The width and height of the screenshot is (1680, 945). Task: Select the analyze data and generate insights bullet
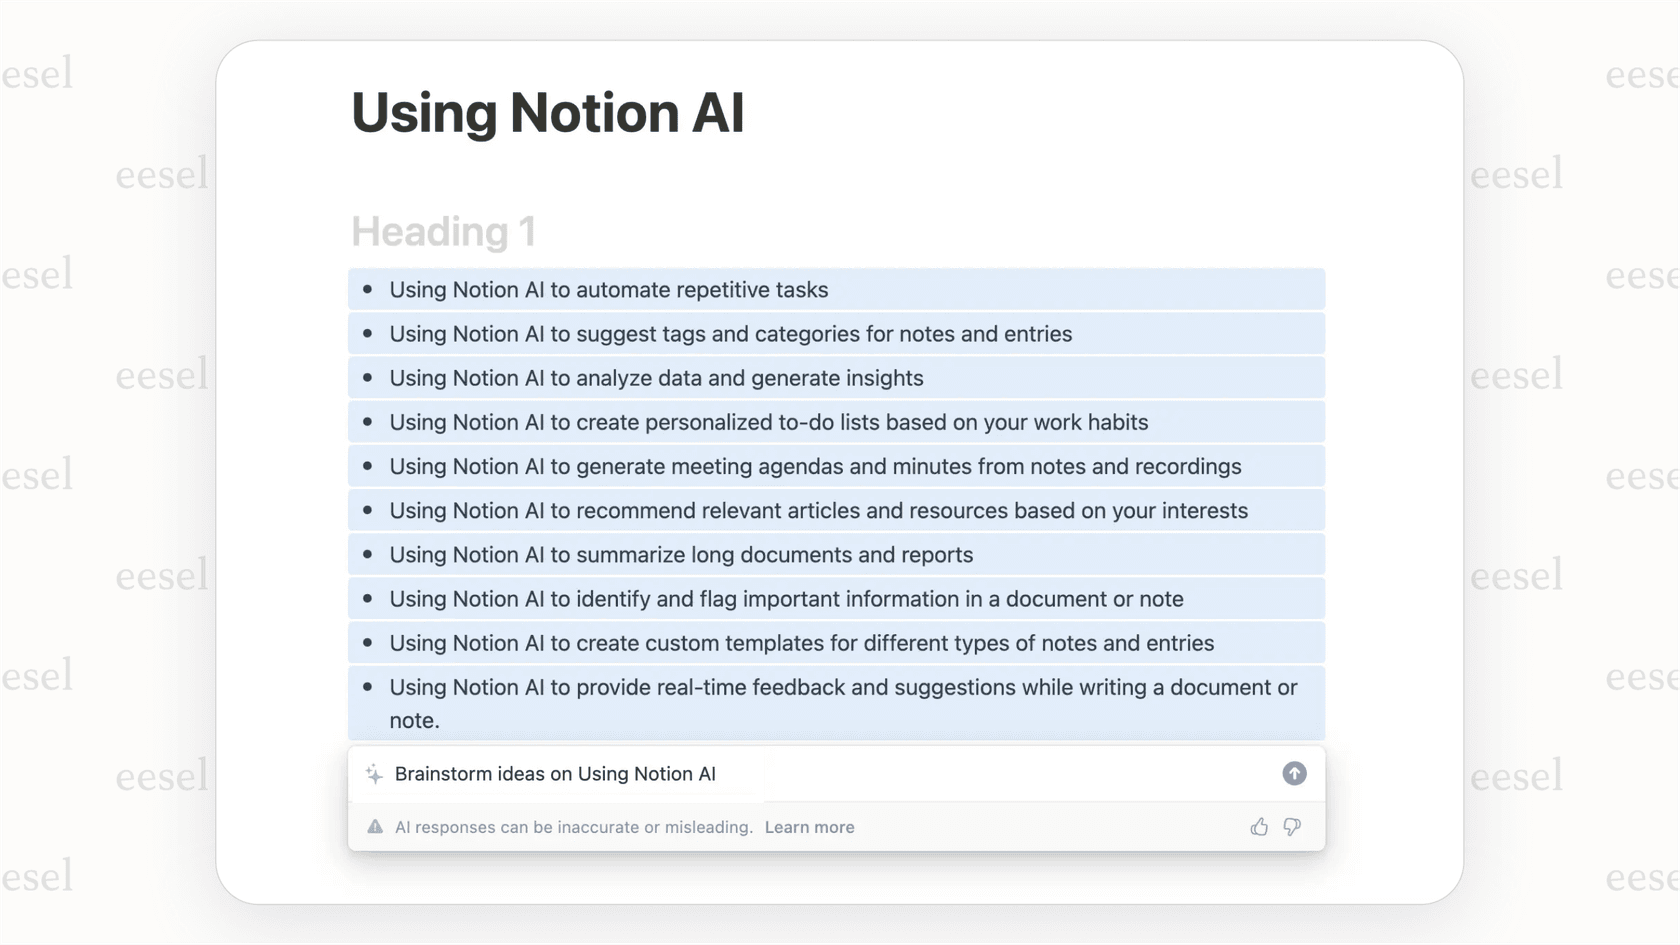point(656,378)
